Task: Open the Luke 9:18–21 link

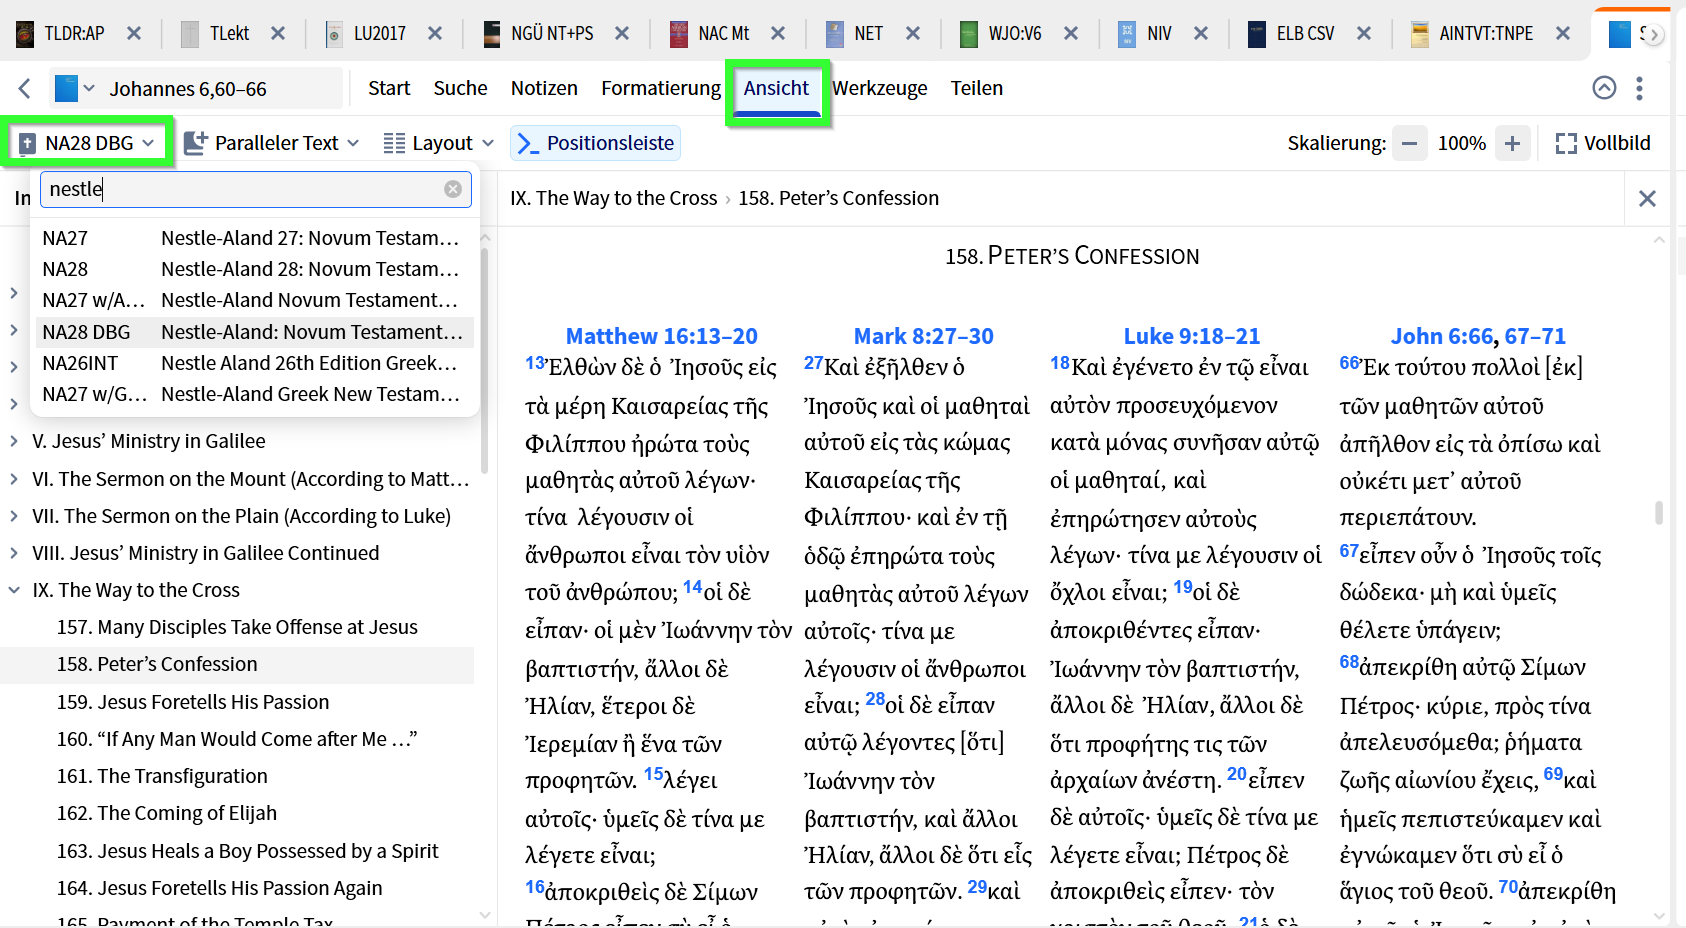Action: (x=1192, y=336)
